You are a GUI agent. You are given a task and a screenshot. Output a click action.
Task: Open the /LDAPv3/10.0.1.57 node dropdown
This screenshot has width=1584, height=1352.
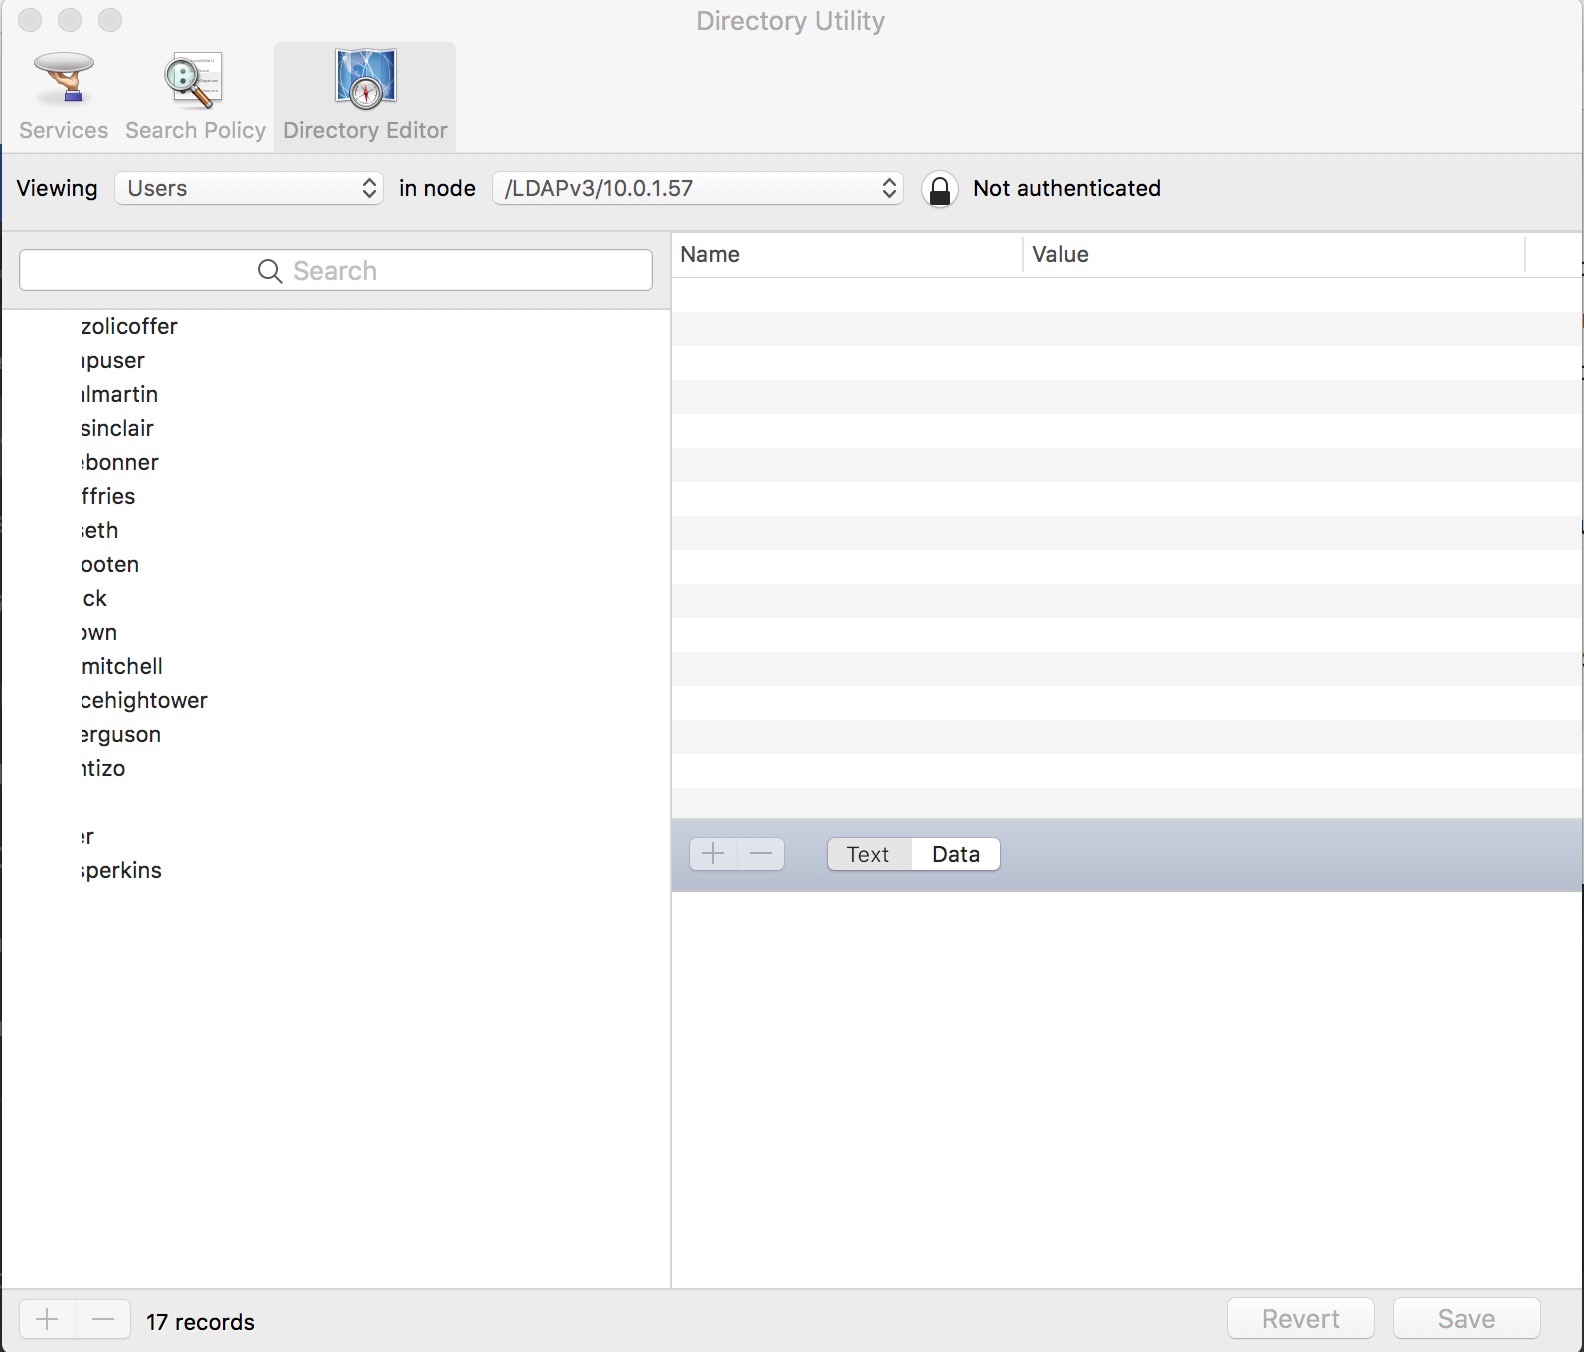(697, 188)
